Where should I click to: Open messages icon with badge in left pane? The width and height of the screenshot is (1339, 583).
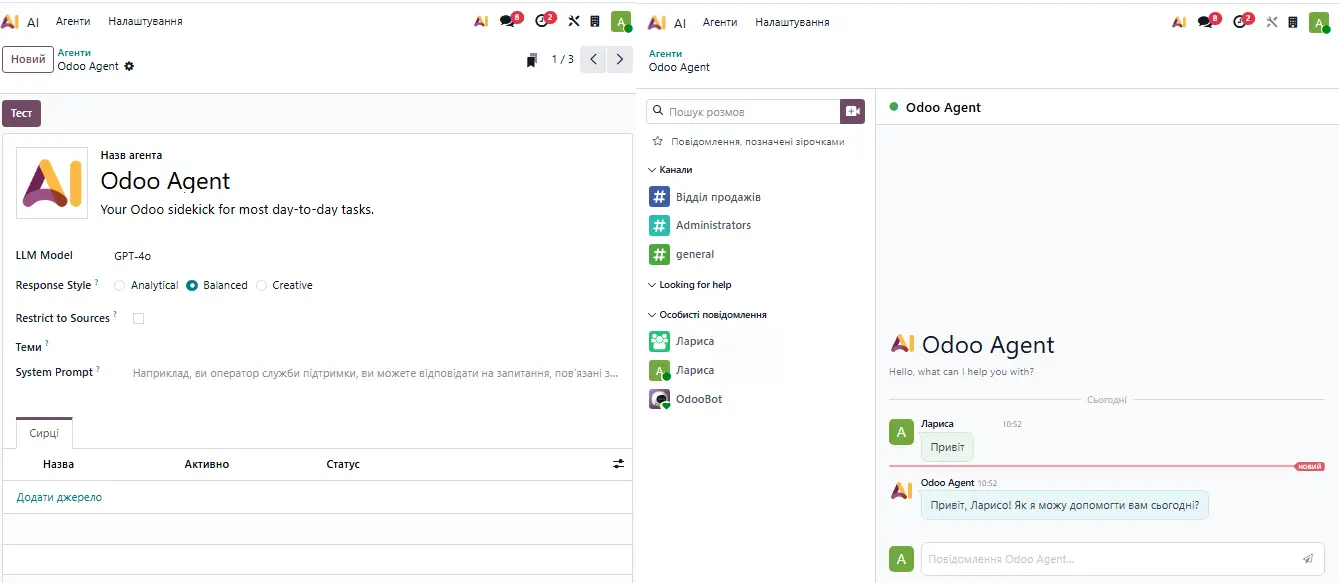506,21
